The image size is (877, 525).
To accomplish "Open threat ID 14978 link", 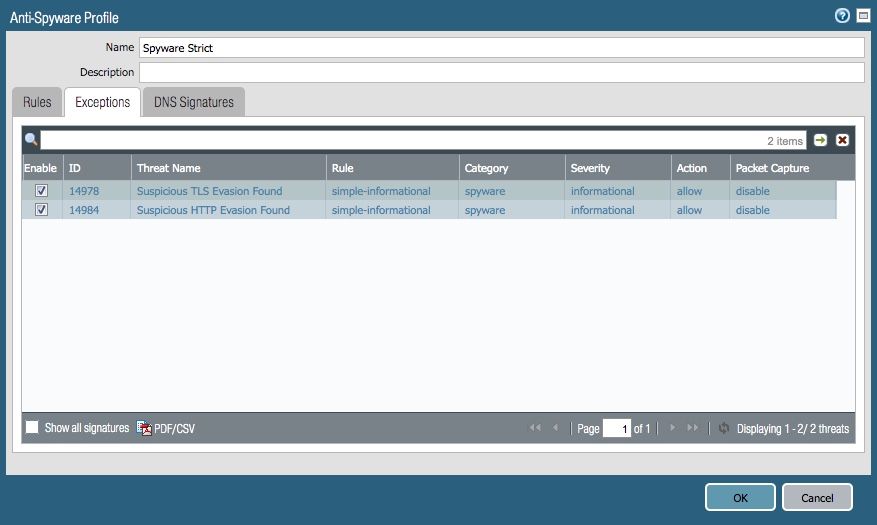I will click(84, 191).
